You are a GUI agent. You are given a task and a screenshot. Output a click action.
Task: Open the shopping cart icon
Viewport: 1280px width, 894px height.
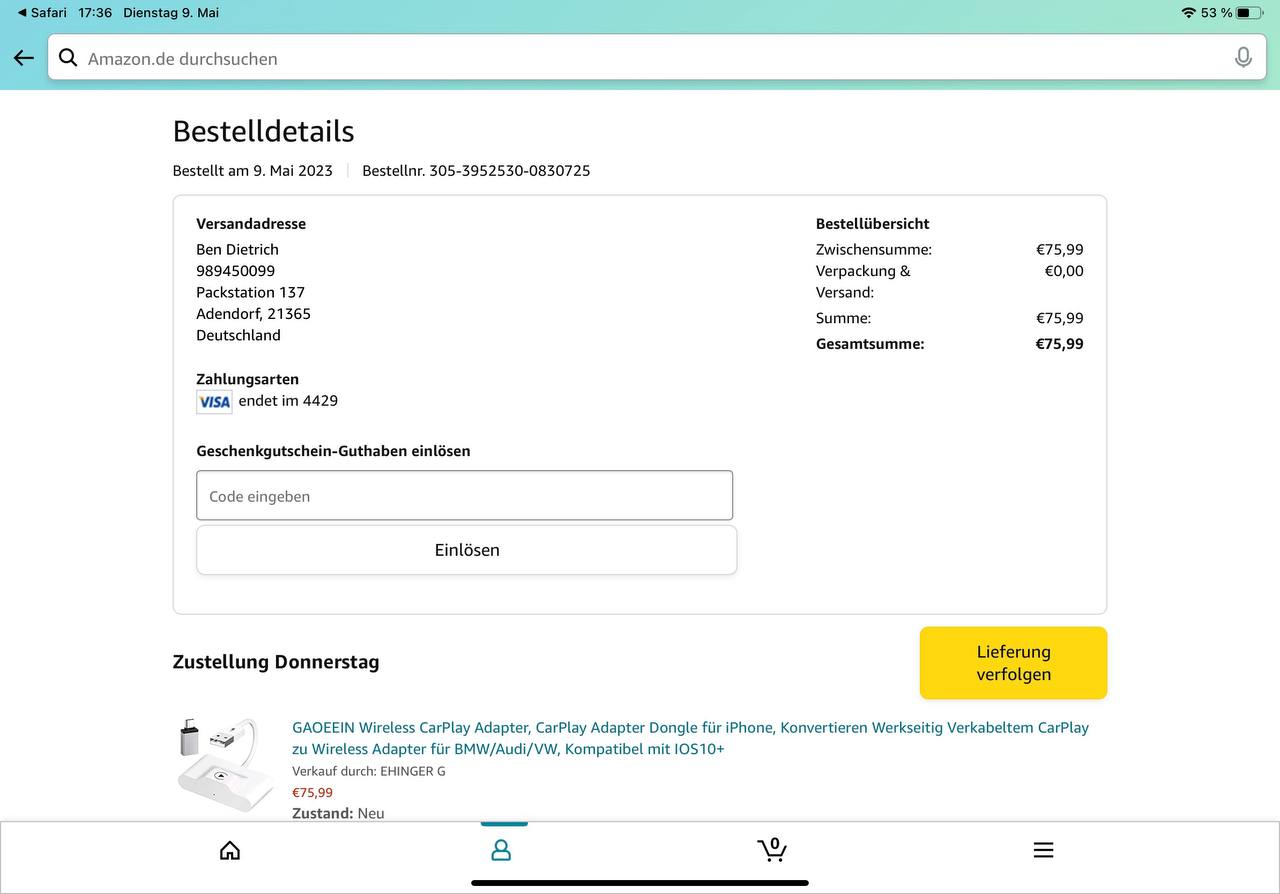pyautogui.click(x=772, y=850)
